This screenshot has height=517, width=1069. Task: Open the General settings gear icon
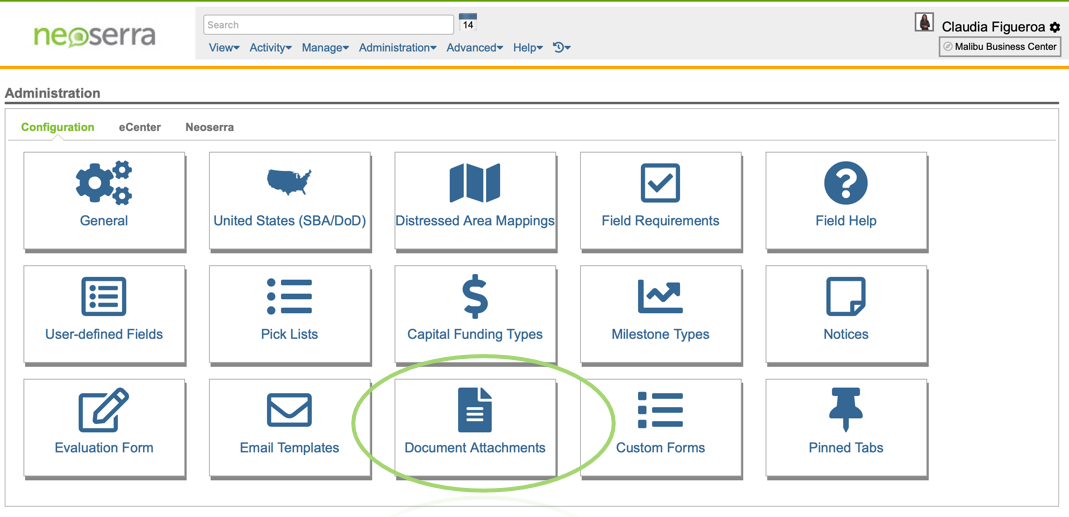click(x=104, y=184)
